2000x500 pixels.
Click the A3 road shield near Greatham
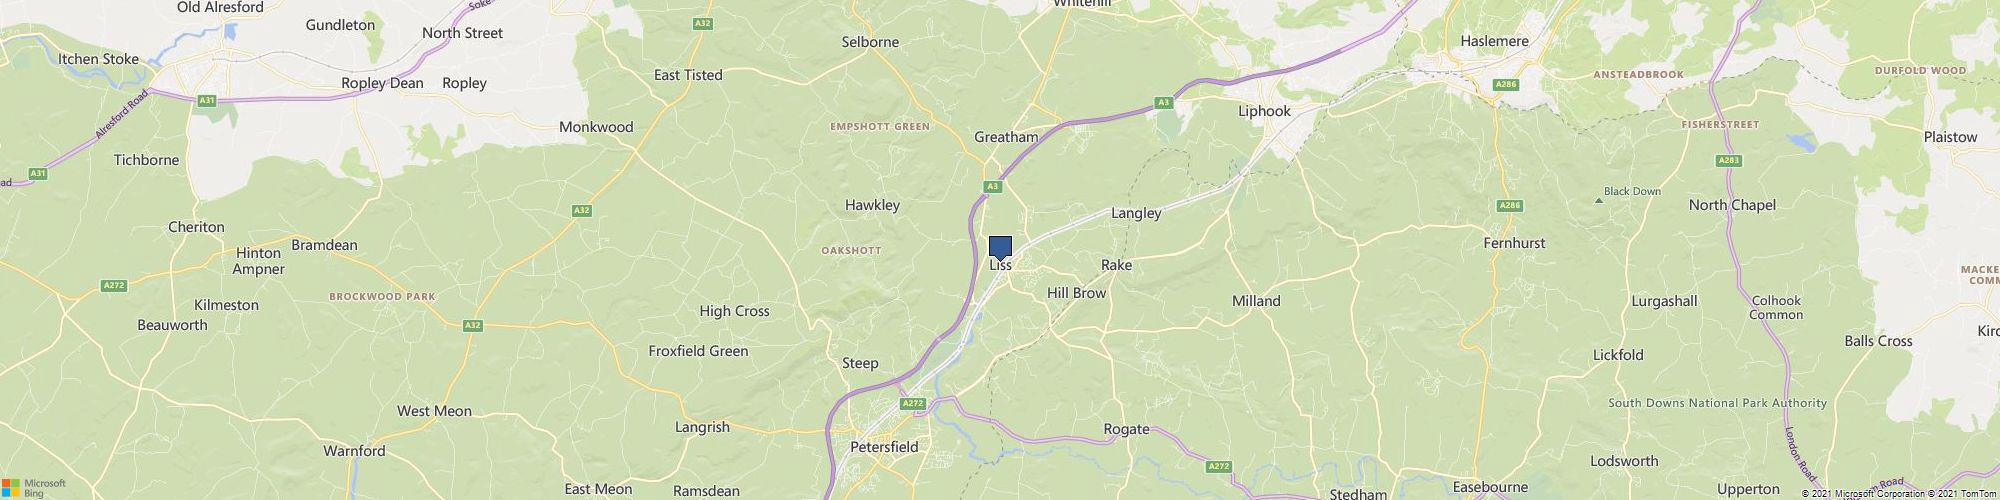992,186
